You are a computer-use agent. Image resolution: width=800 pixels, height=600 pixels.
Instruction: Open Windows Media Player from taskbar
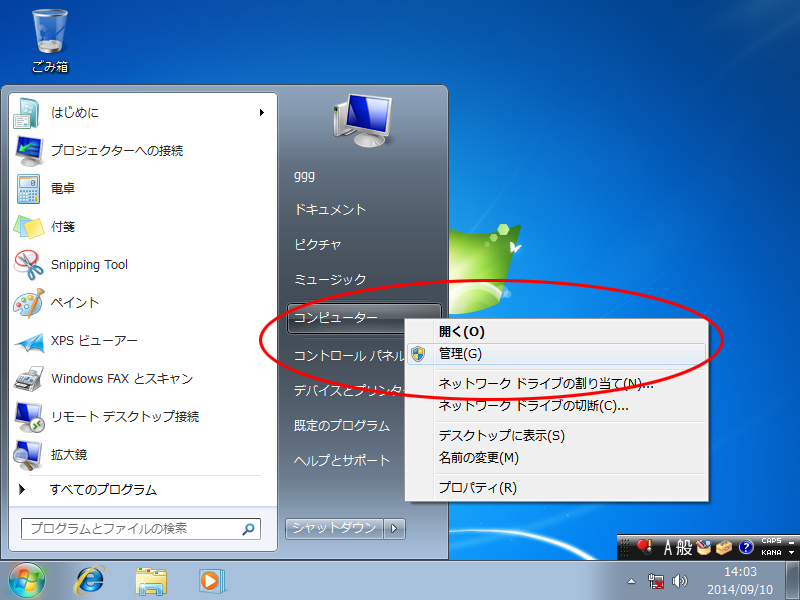coord(211,579)
